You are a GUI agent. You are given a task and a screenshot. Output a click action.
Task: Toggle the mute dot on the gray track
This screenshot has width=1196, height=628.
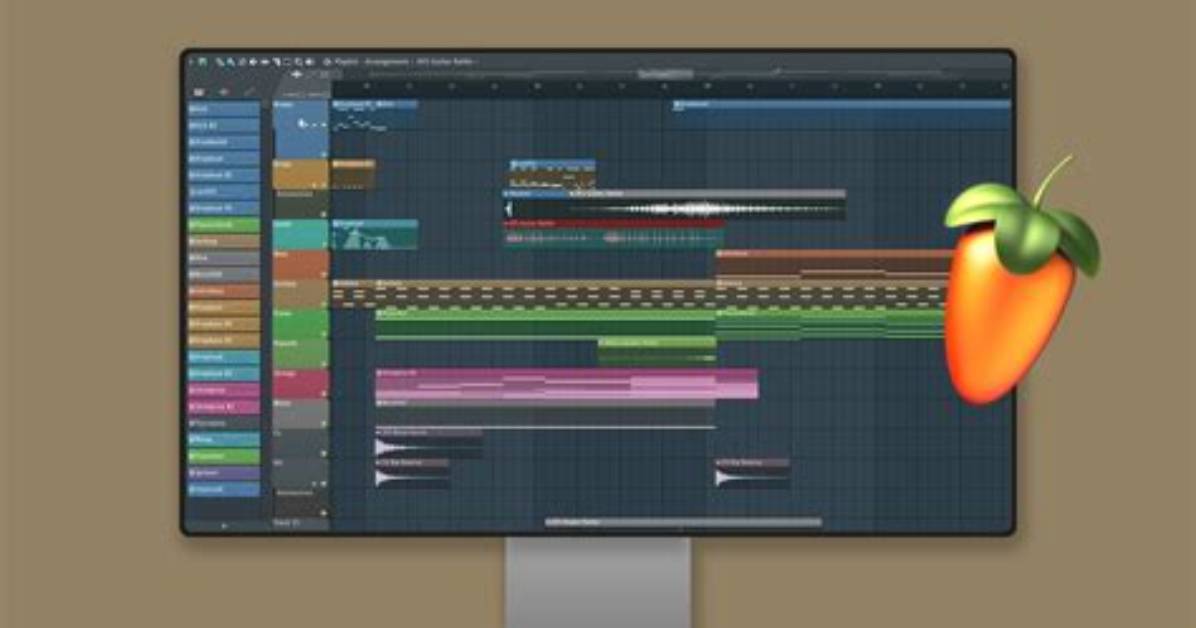pos(323,423)
